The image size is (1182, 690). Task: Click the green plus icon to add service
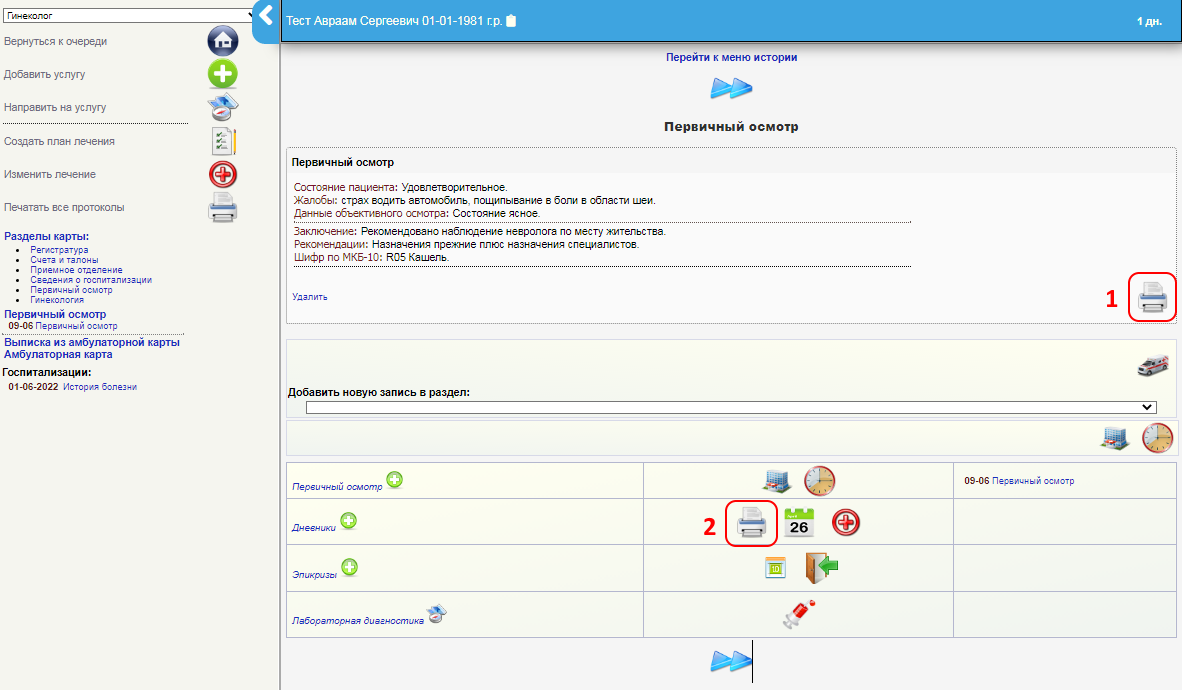coord(222,74)
